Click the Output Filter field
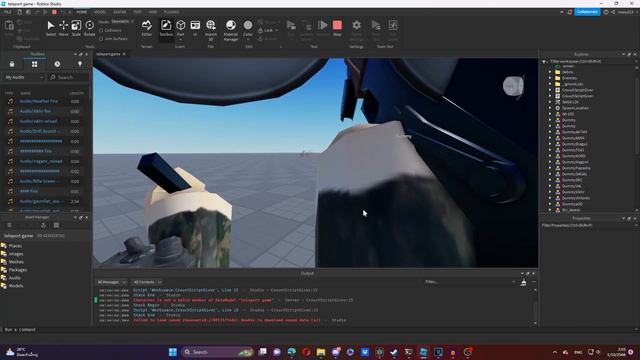Viewport: 640px width, 360px height. pyautogui.click(x=469, y=282)
